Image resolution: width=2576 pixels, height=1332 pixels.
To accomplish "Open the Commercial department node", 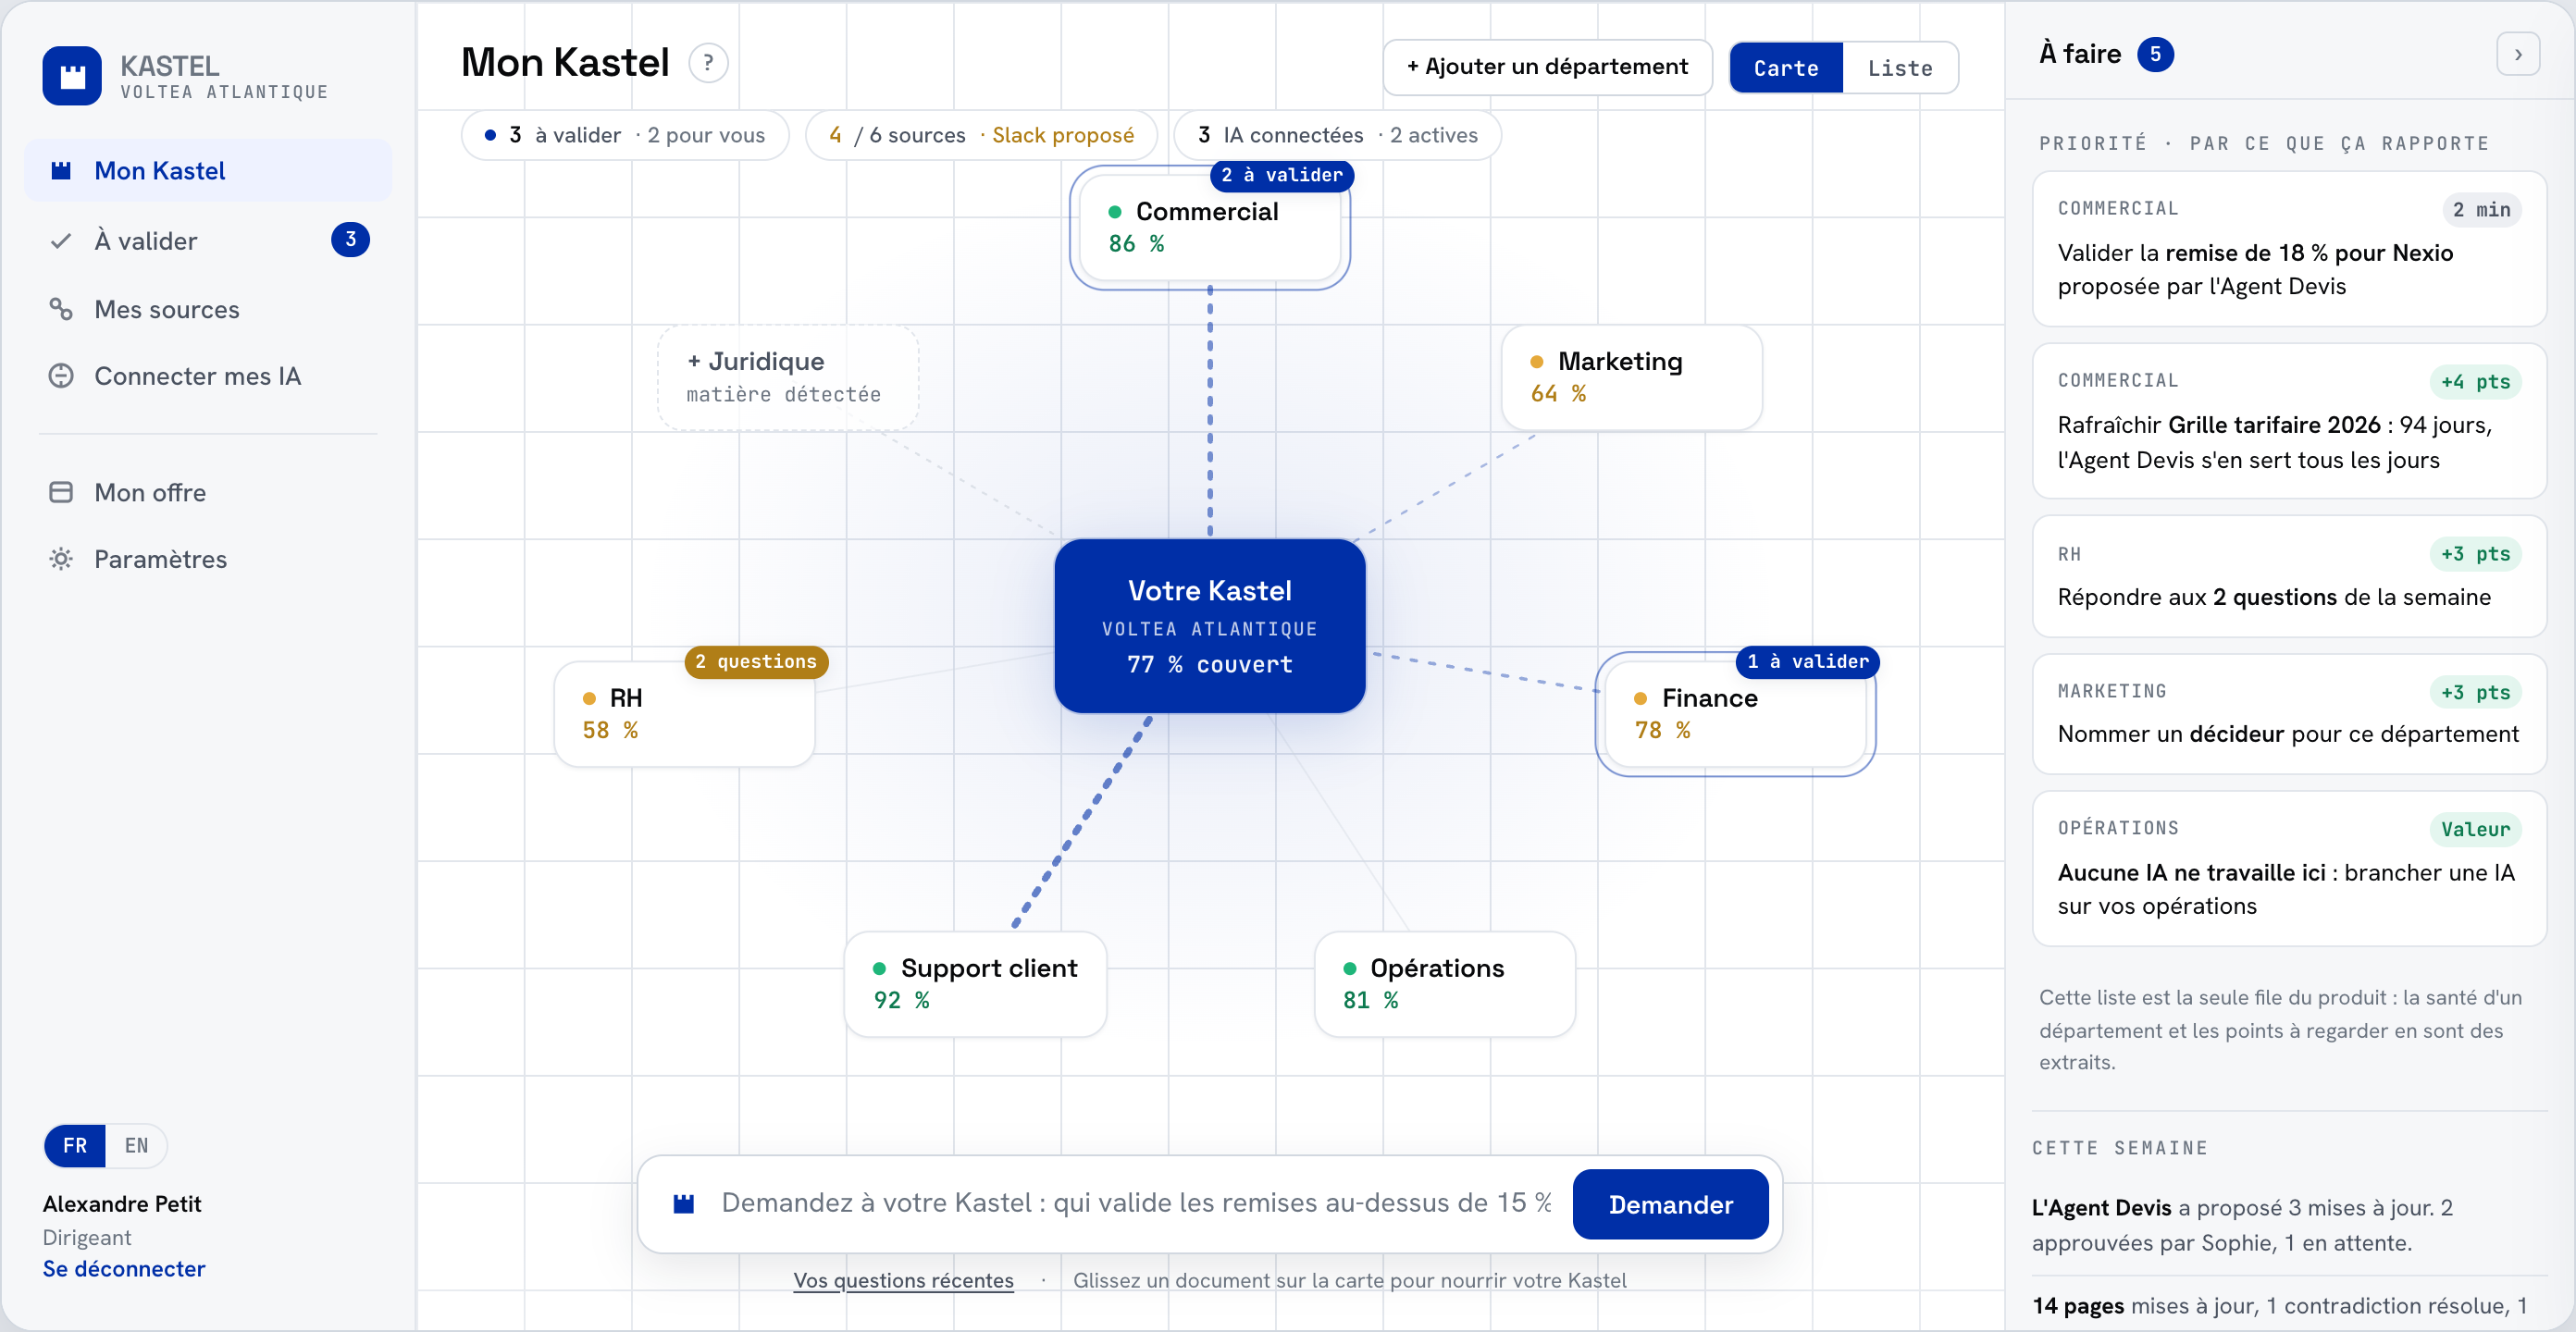I will tap(1209, 228).
